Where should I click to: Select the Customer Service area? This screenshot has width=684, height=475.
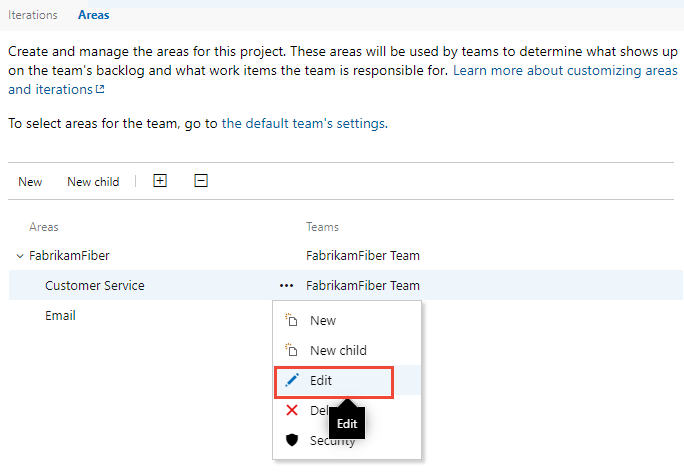95,286
